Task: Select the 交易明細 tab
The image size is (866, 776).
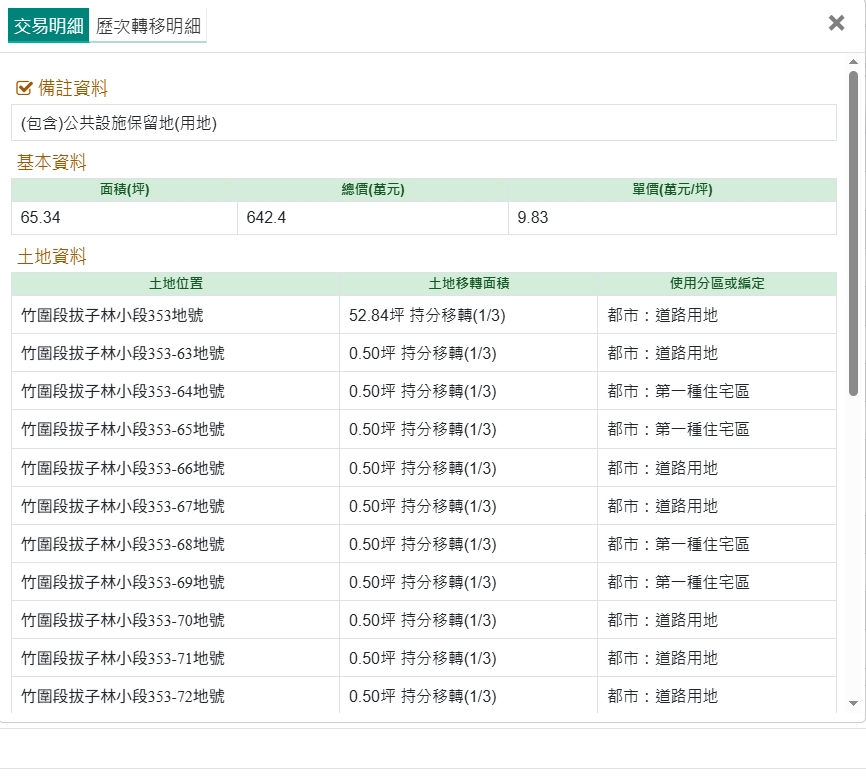Action: coord(48,26)
